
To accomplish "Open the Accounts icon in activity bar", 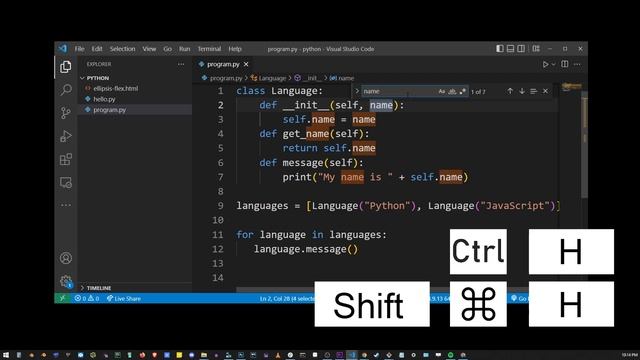I will 66,258.
